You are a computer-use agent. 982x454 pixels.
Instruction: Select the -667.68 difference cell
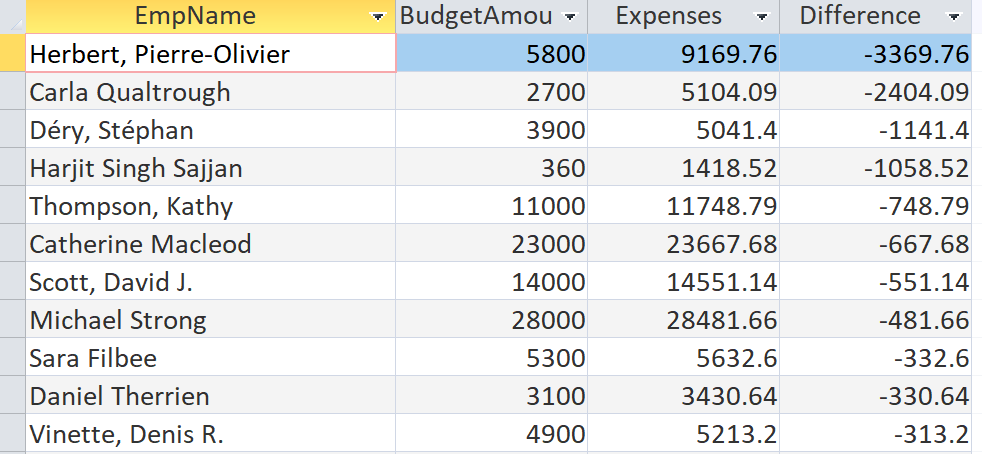(876, 244)
